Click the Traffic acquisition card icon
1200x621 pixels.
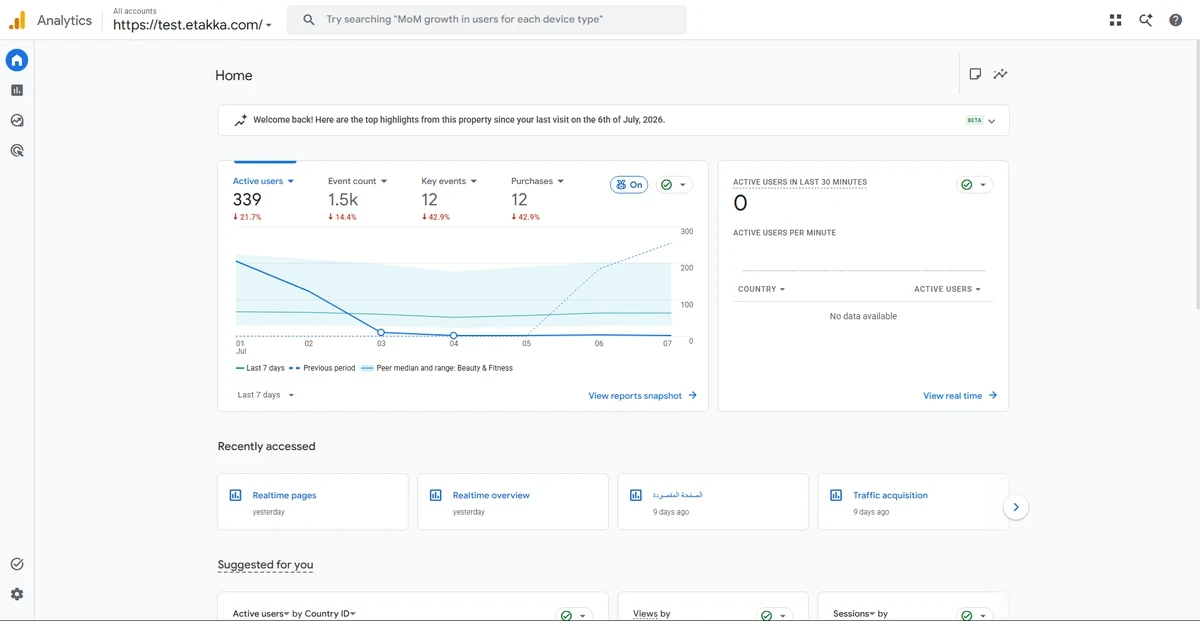click(836, 495)
